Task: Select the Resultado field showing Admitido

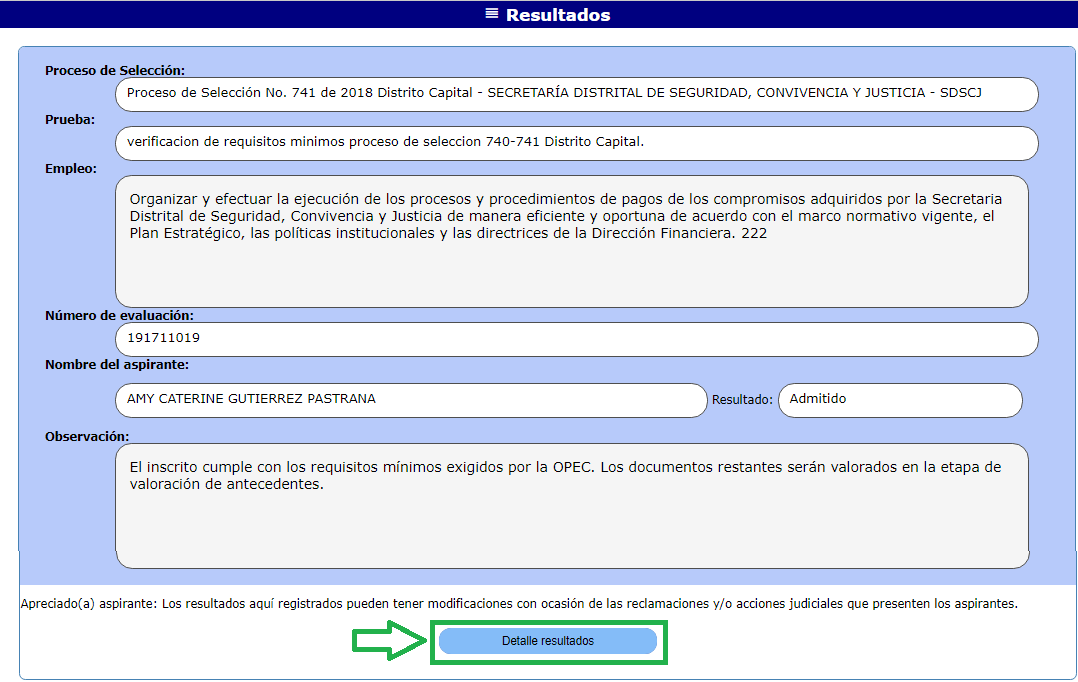Action: (x=900, y=400)
